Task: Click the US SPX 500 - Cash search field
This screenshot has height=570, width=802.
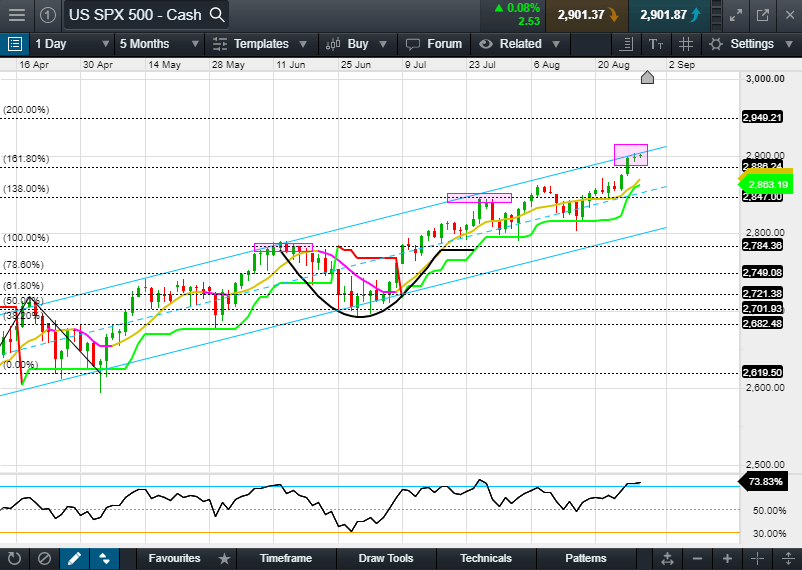Action: tap(146, 15)
